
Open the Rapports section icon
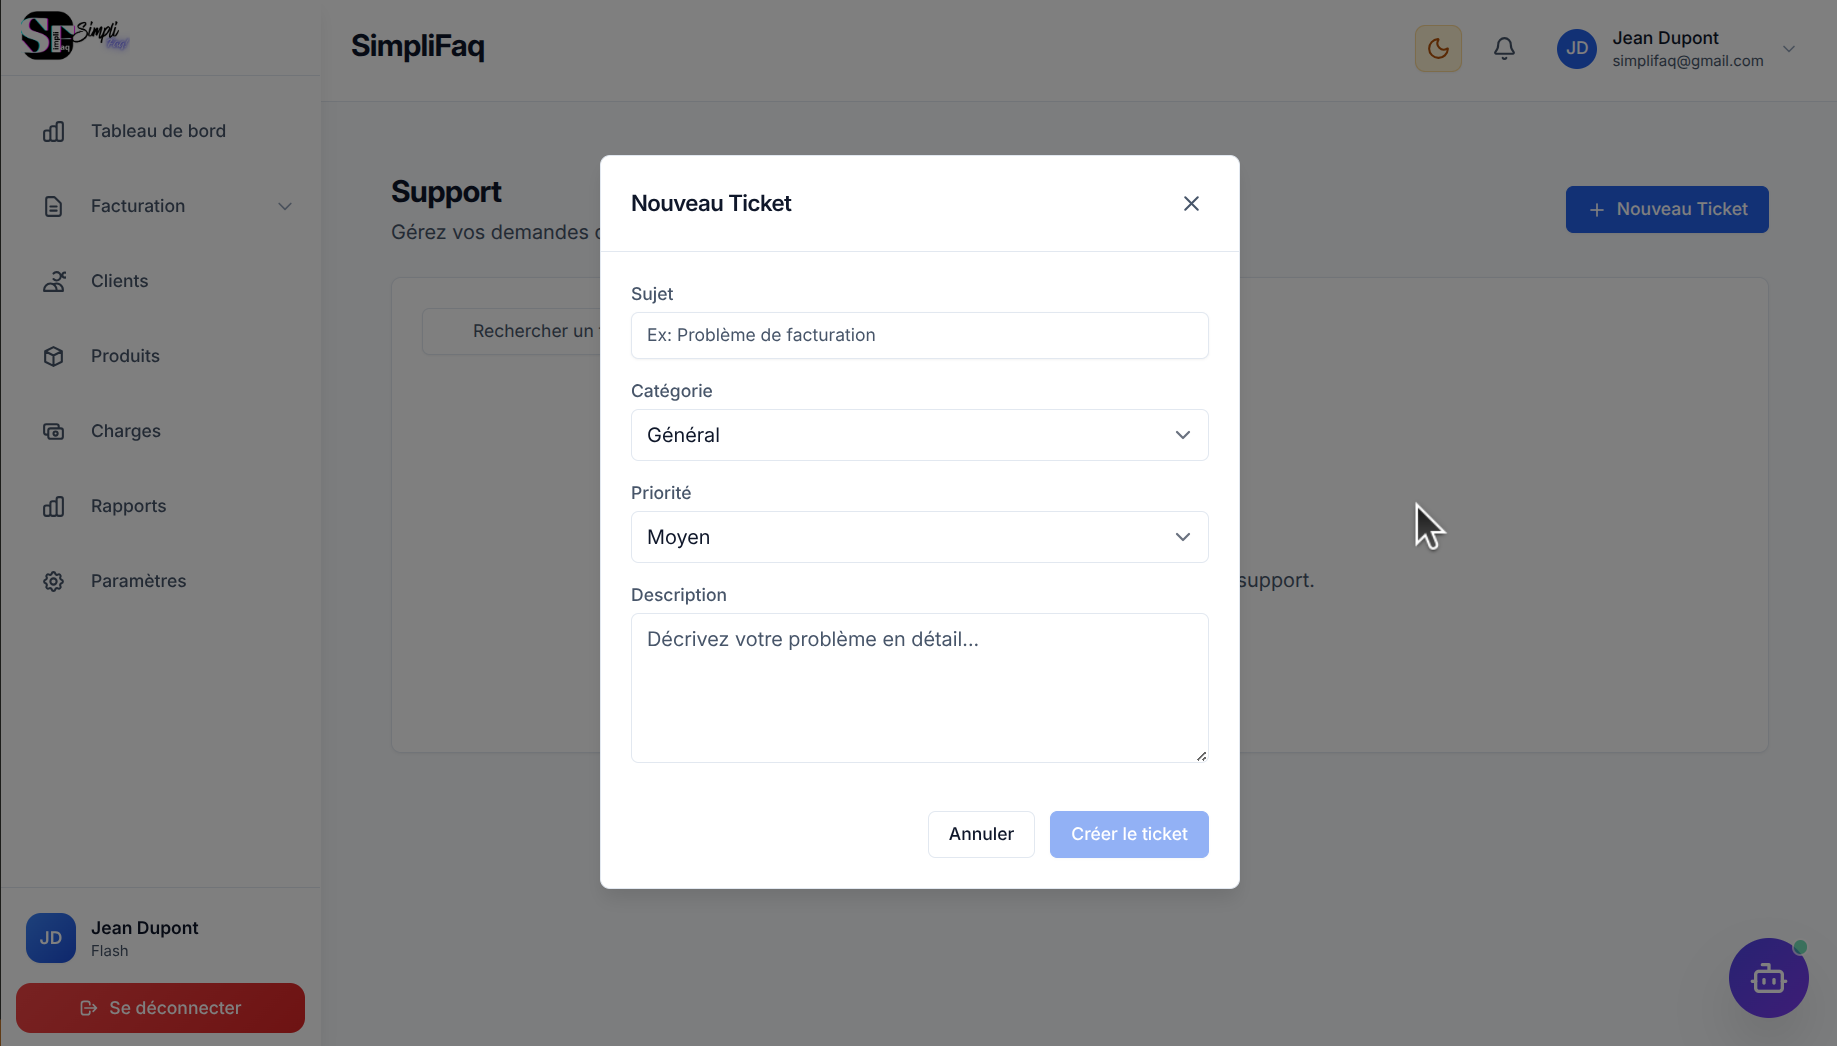point(53,506)
